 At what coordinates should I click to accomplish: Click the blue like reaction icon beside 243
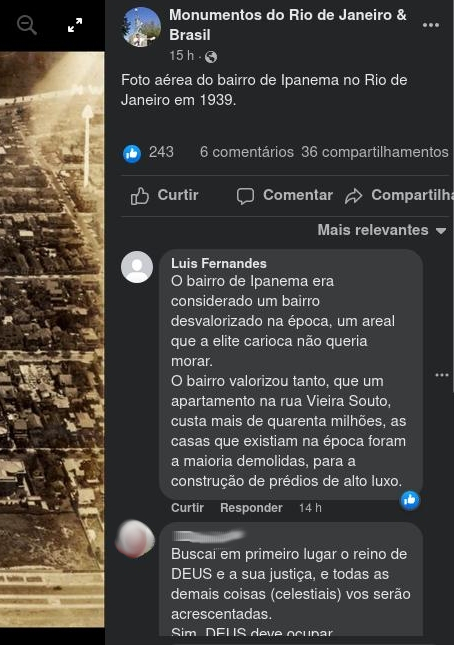(132, 154)
